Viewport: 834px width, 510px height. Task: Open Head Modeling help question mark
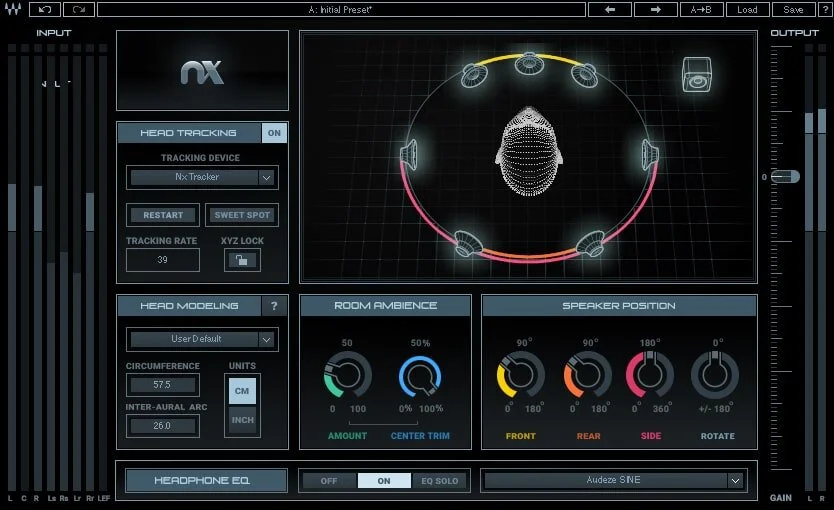tap(274, 306)
